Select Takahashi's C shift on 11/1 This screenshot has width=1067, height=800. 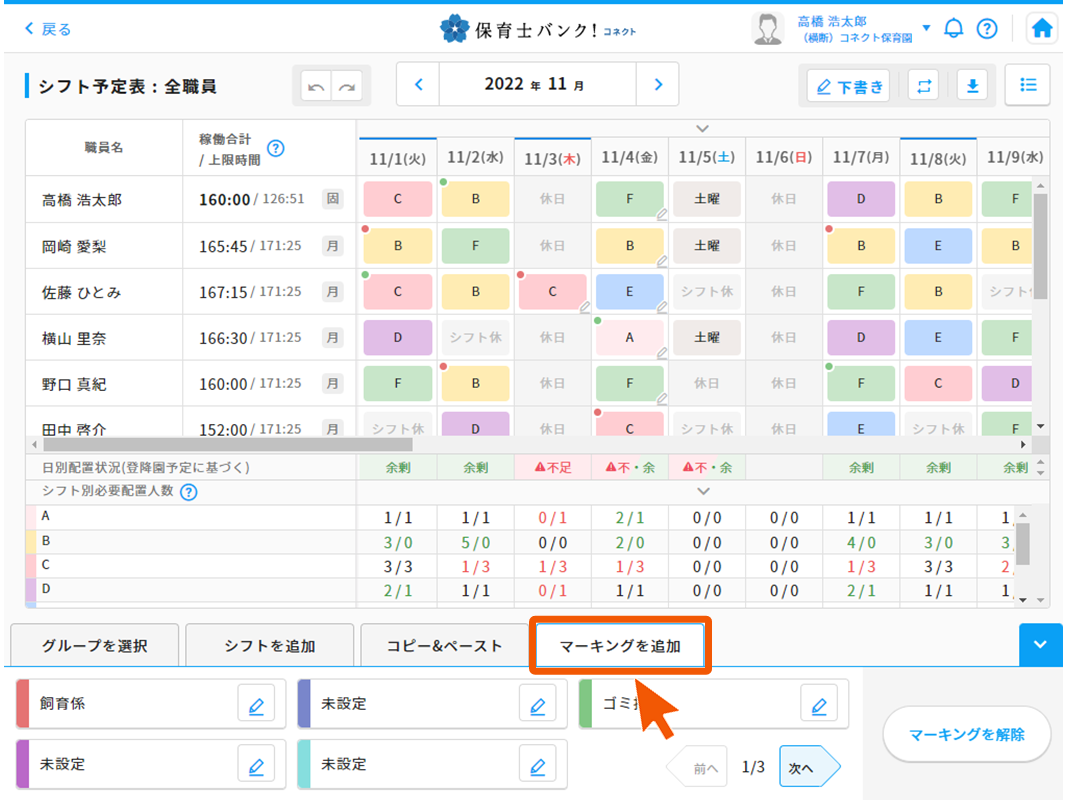[x=397, y=199]
